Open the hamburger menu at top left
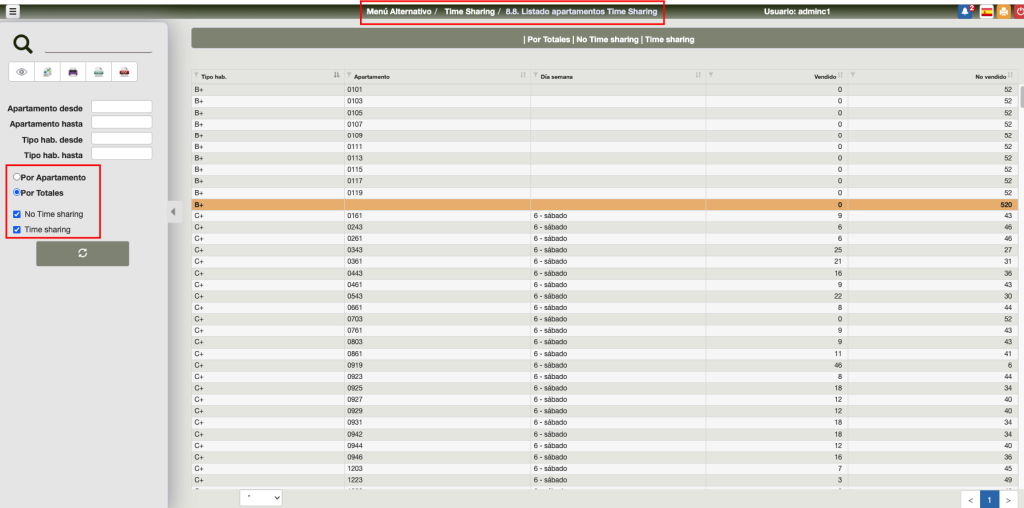 click(x=13, y=11)
